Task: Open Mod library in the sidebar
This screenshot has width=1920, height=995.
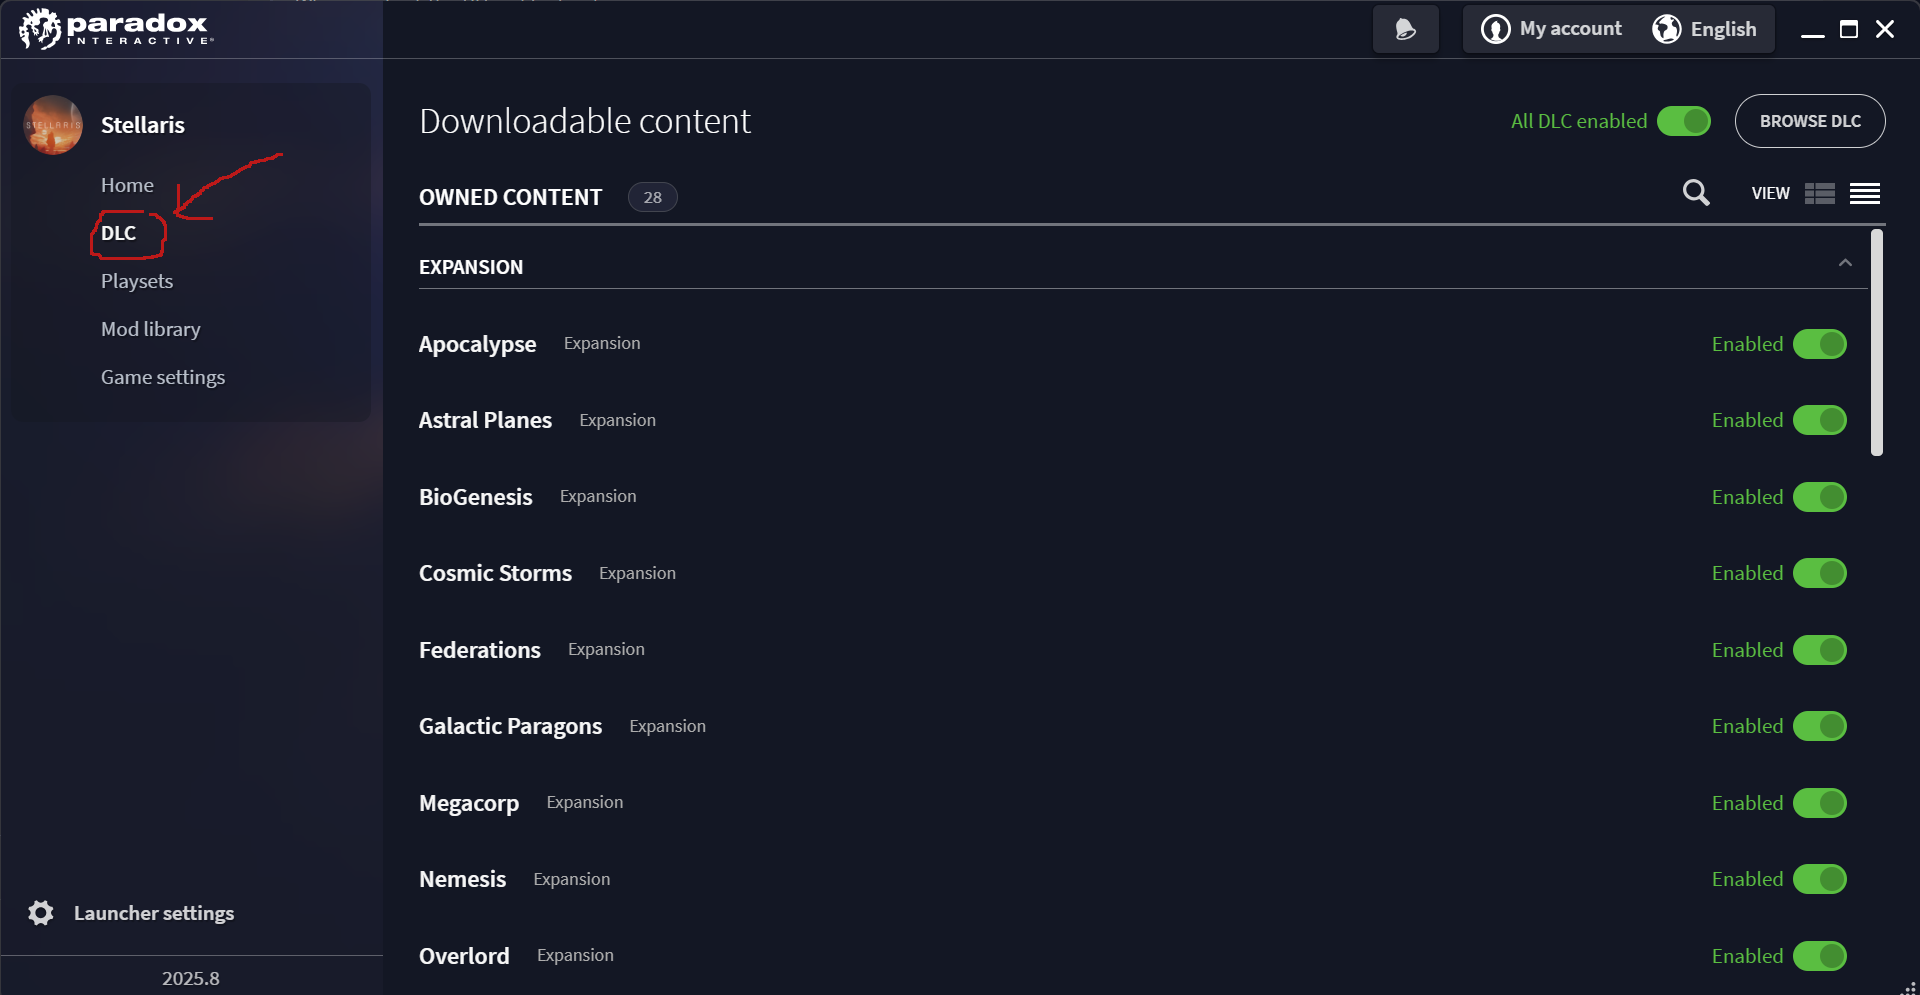Action: click(x=150, y=329)
